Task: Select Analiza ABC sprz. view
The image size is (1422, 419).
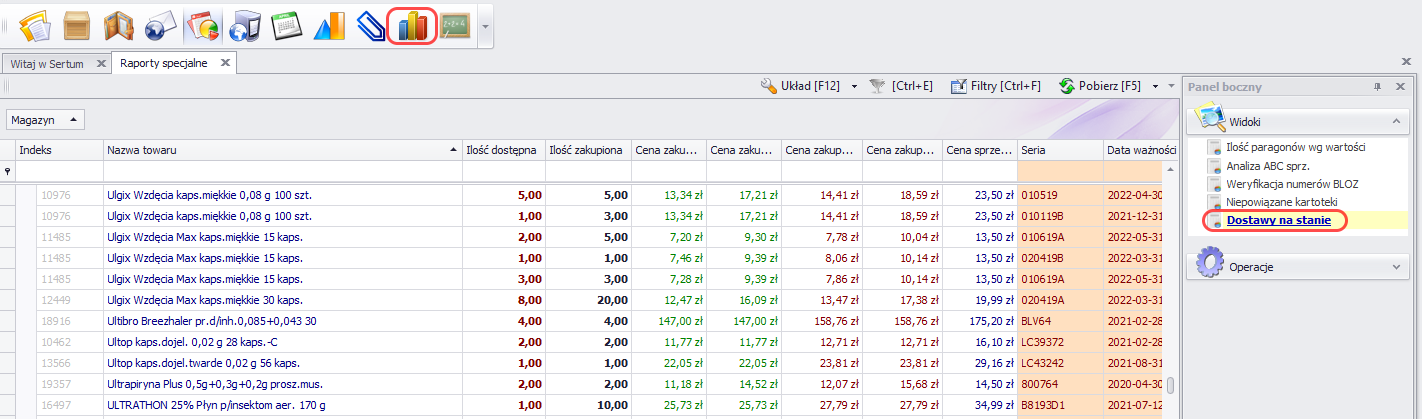Action: pyautogui.click(x=1267, y=166)
